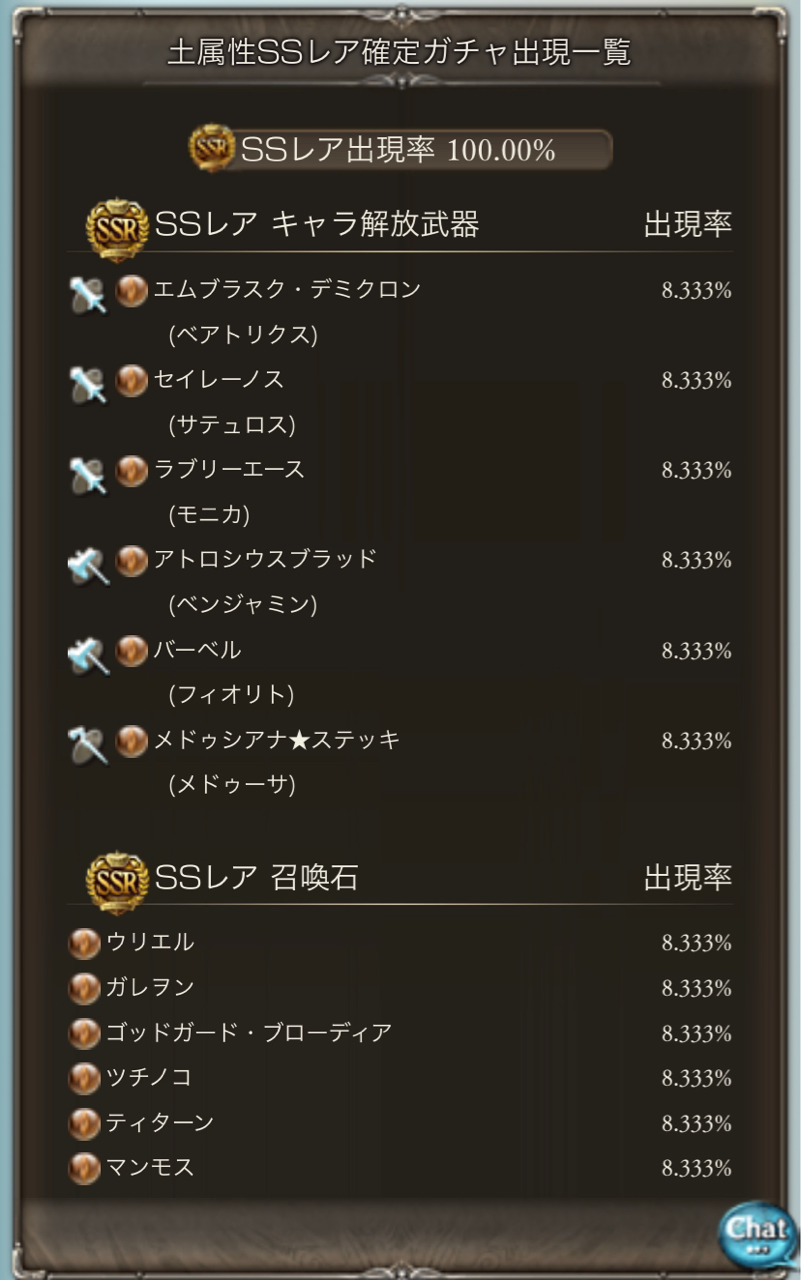Click the 土属性SSレア確定ガチャ出現一覧 title
The height and width of the screenshot is (1280, 801).
point(400,53)
